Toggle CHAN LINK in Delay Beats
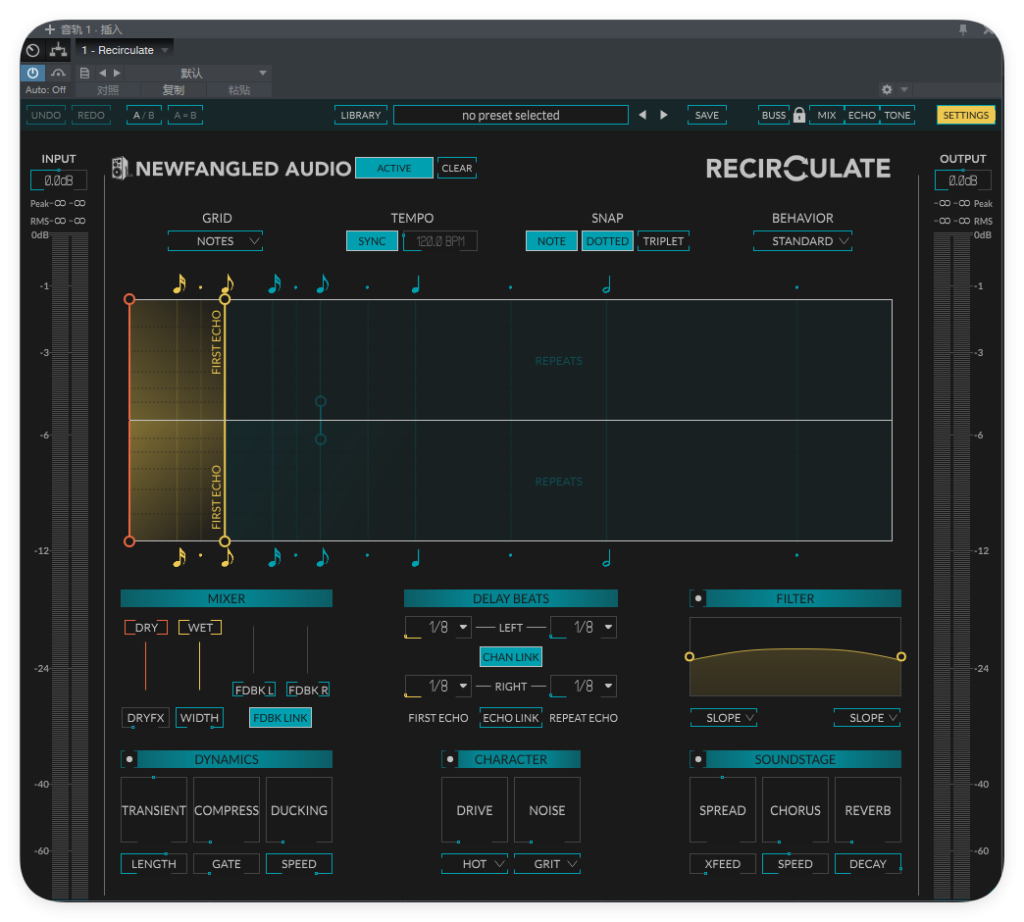 [x=511, y=657]
